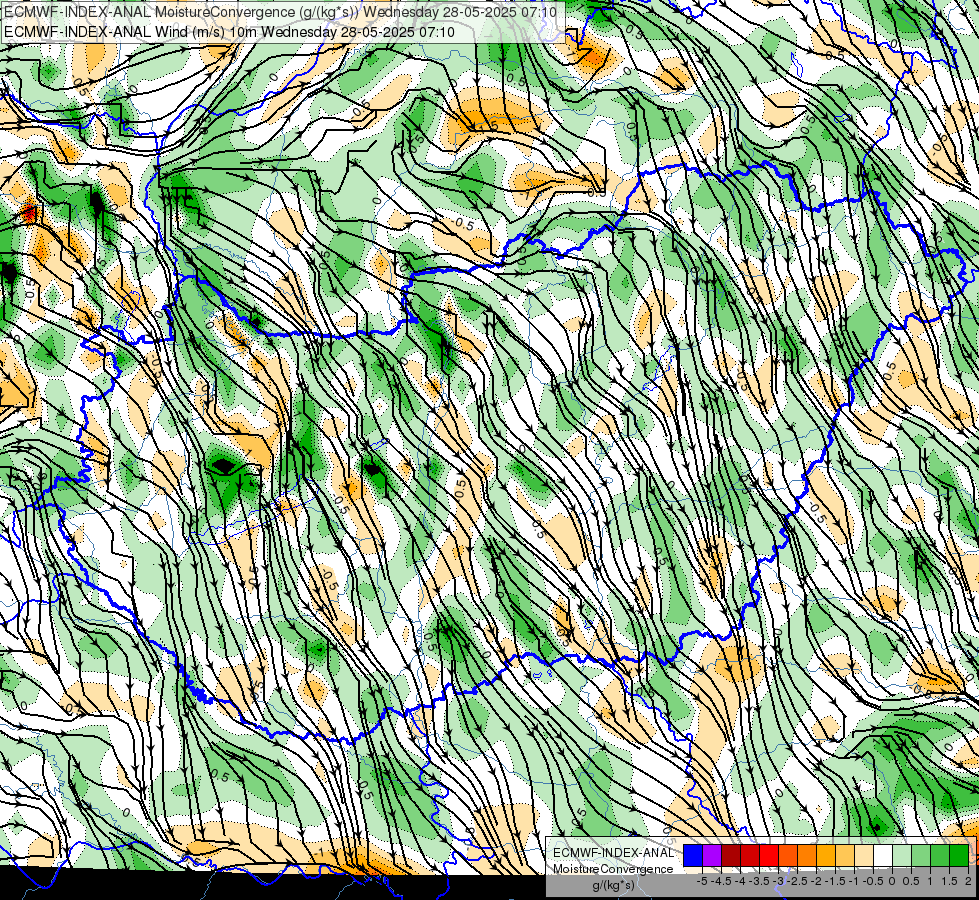The image size is (979, 900).
Task: Click the light orange swatch between -1.5 and -1
Action: [845, 855]
